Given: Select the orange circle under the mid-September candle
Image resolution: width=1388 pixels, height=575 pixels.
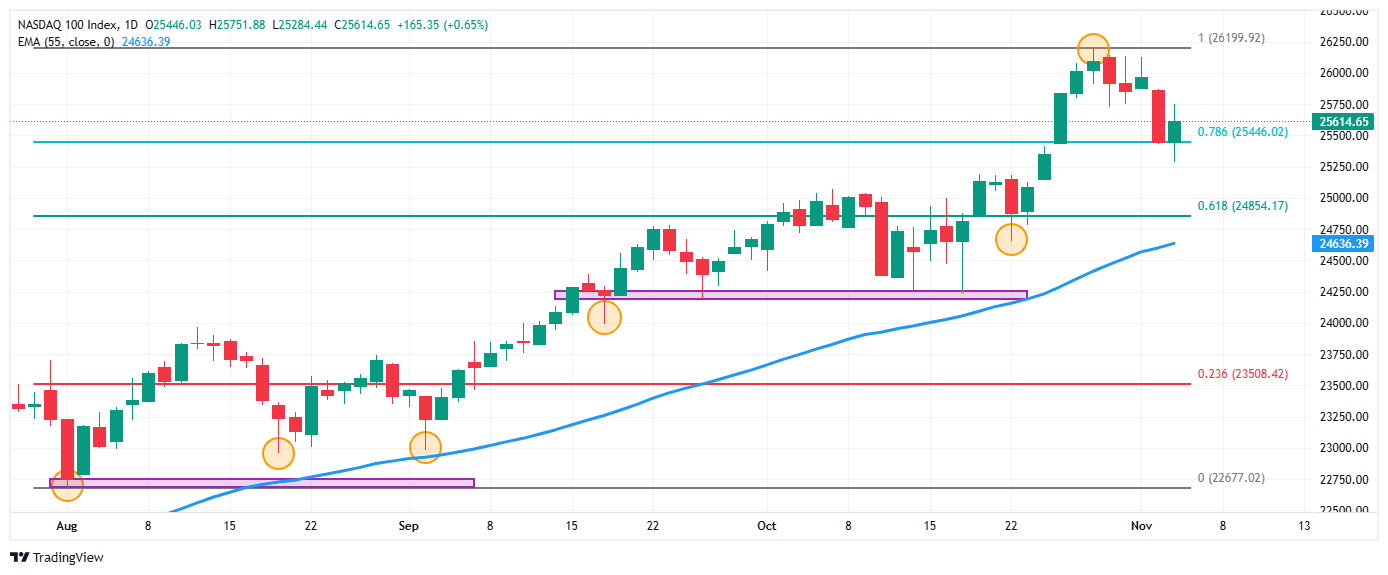Looking at the screenshot, I should pos(604,317).
